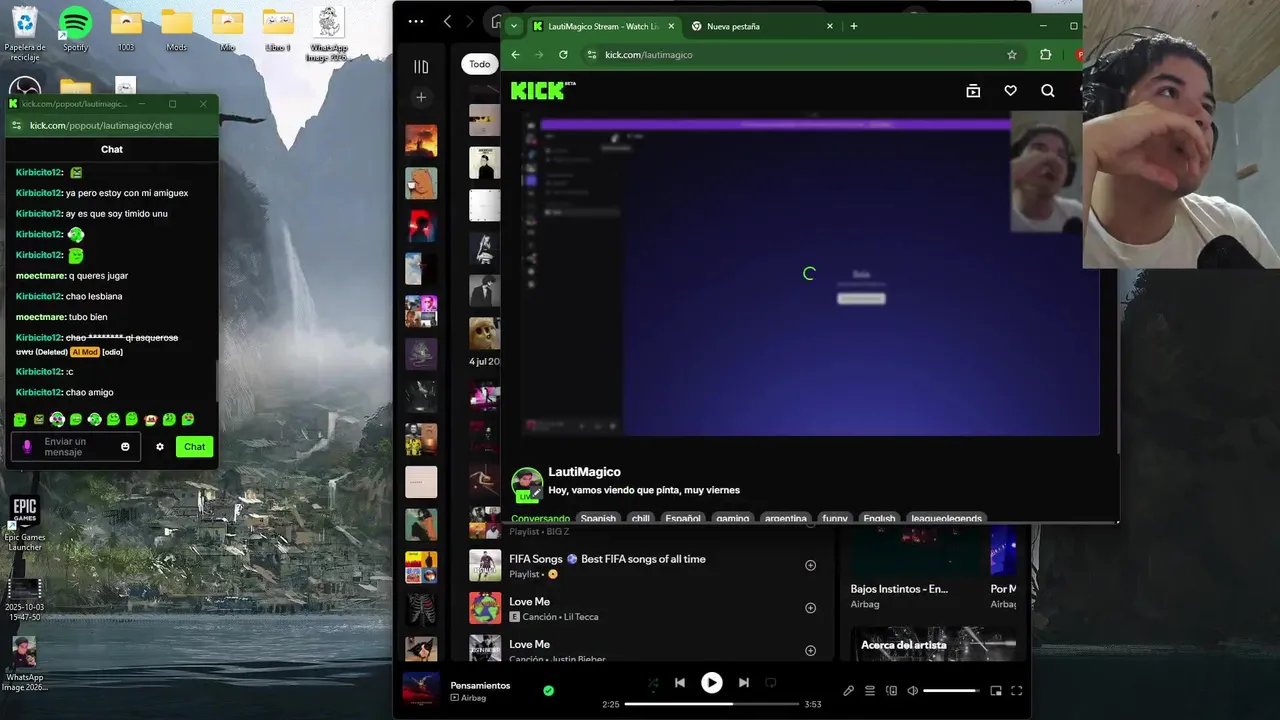Click moectmare username on 'tubo bien' message
This screenshot has height=720, width=1280.
[41, 317]
